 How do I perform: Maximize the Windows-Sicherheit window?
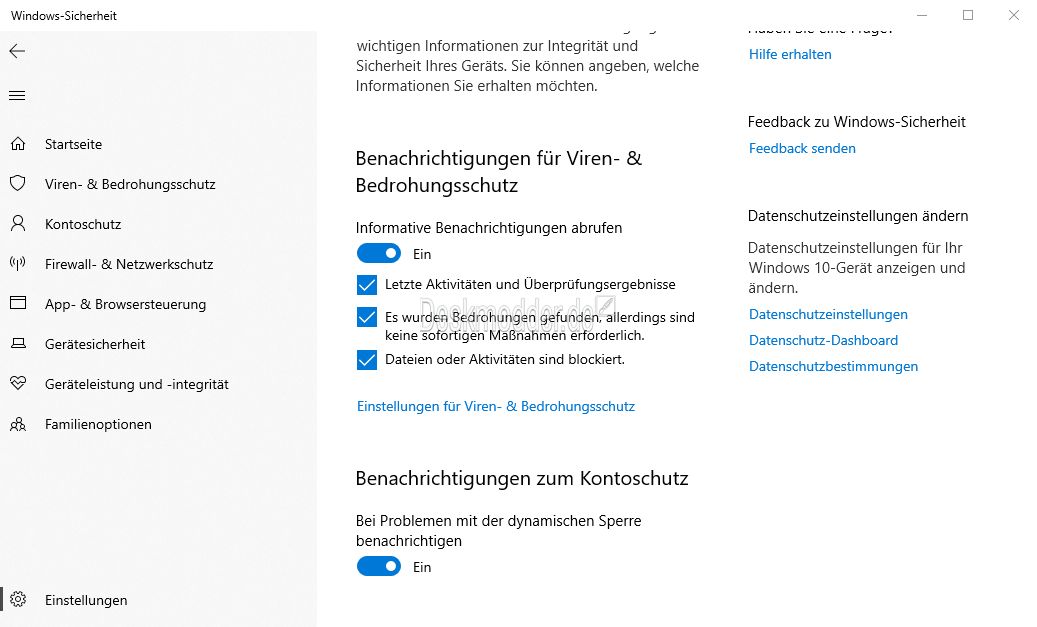point(968,15)
